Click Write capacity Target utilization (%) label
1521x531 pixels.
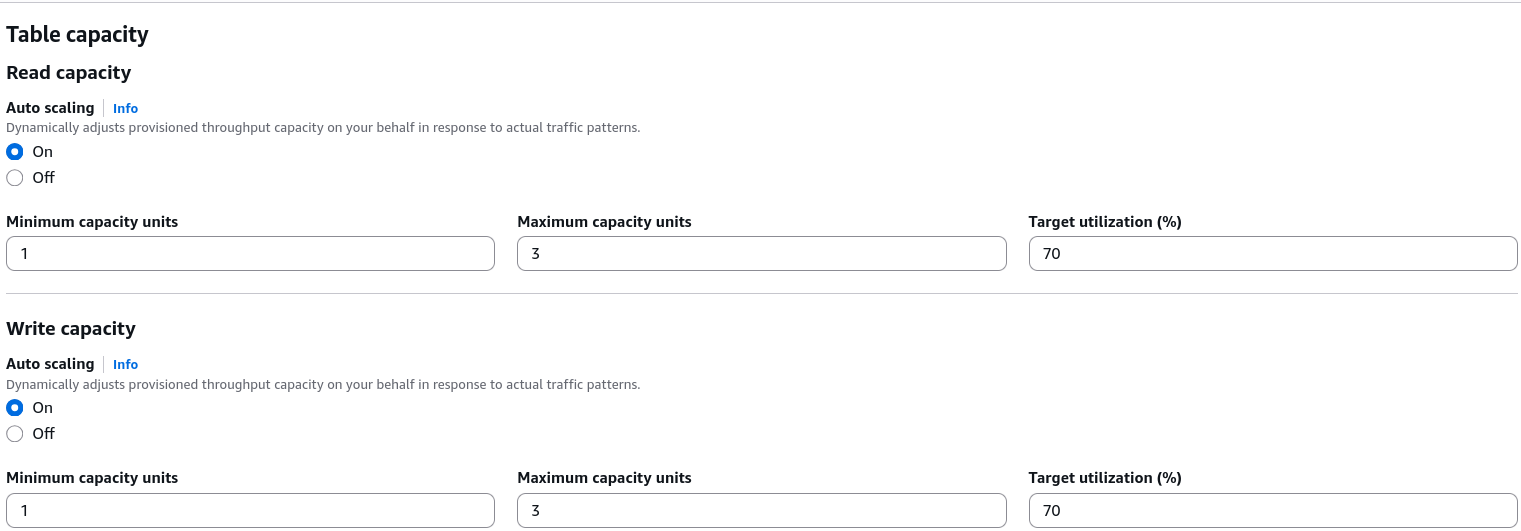1105,478
